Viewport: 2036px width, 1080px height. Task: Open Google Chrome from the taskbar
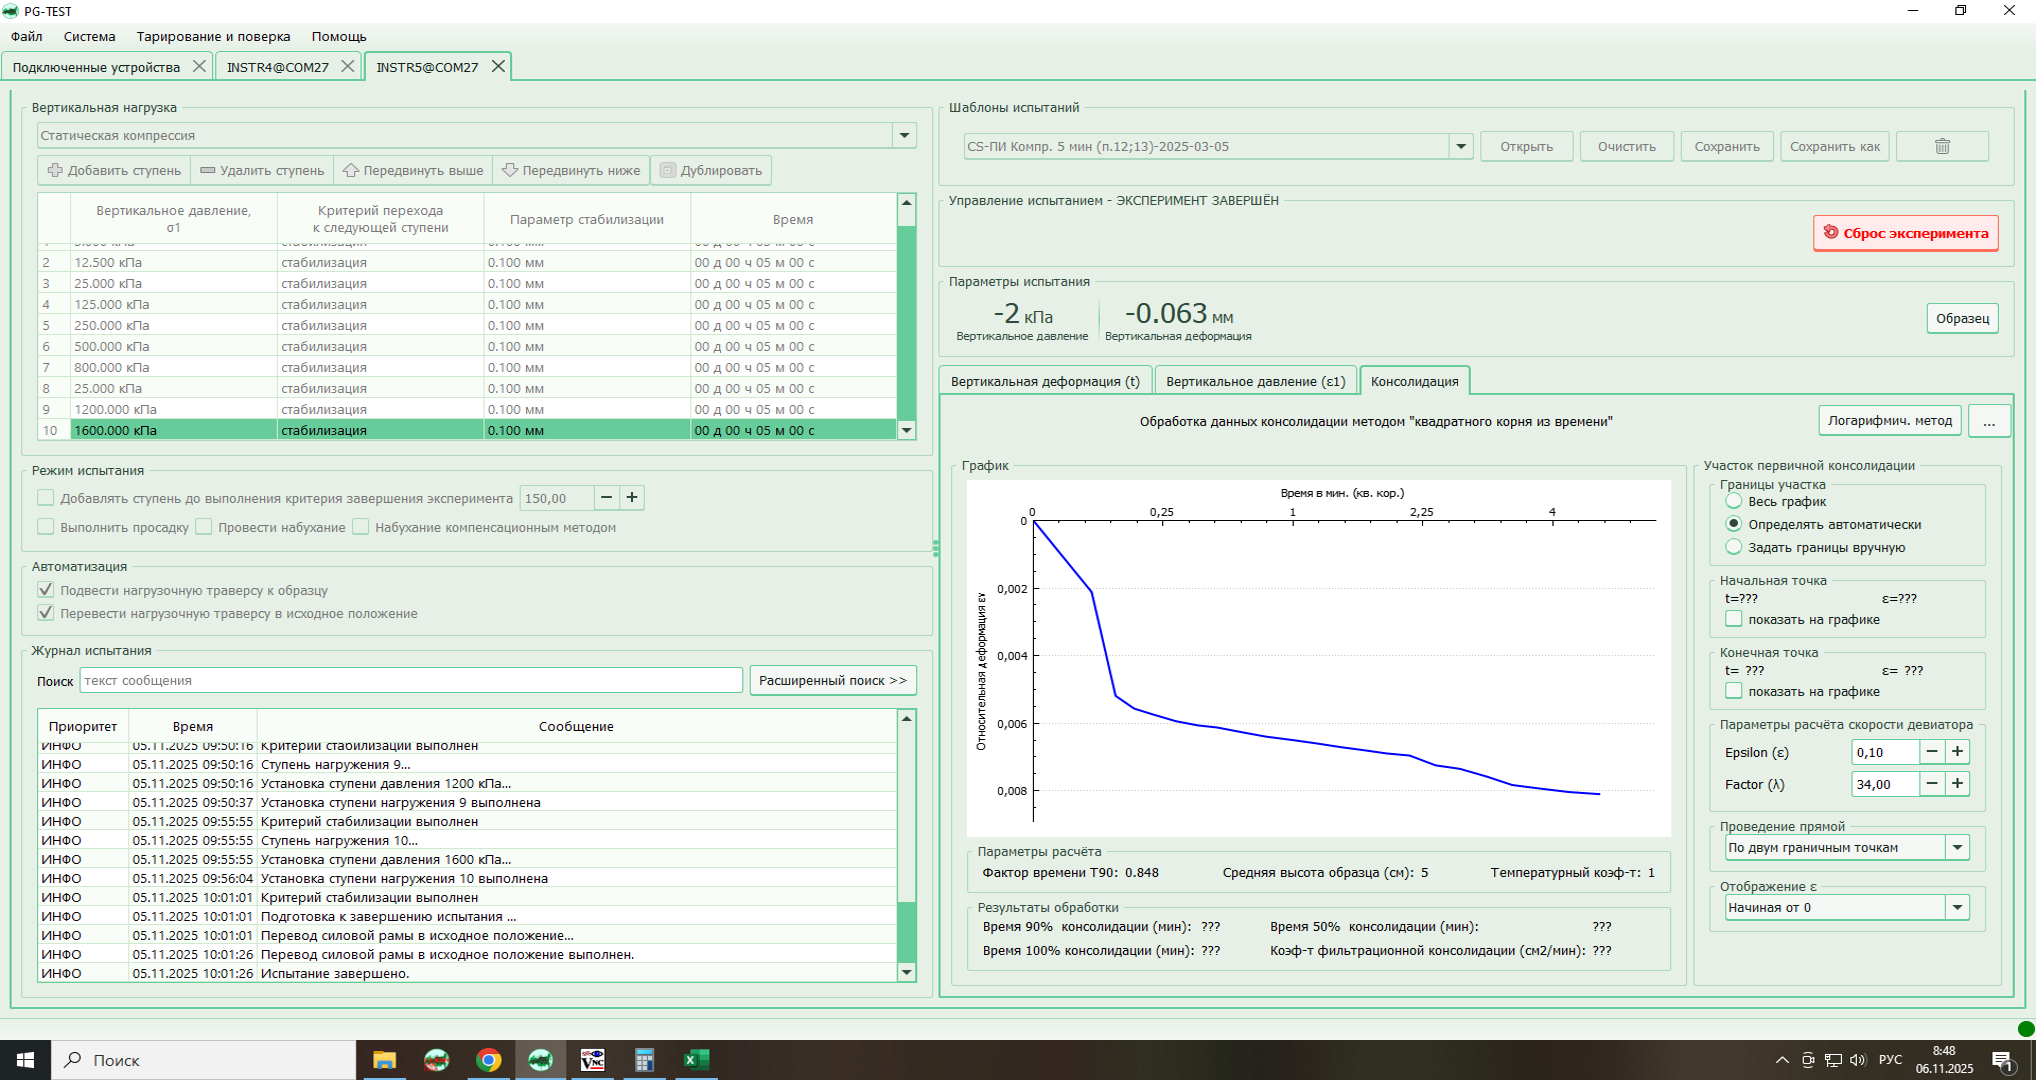pos(488,1060)
